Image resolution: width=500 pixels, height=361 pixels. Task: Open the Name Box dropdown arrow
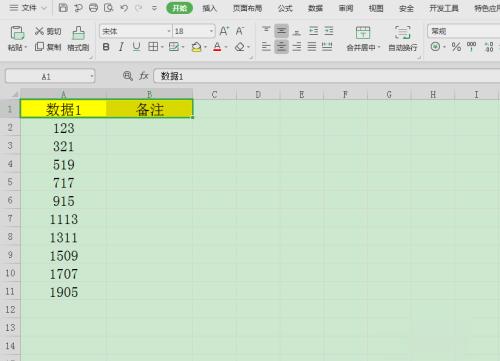(91, 77)
